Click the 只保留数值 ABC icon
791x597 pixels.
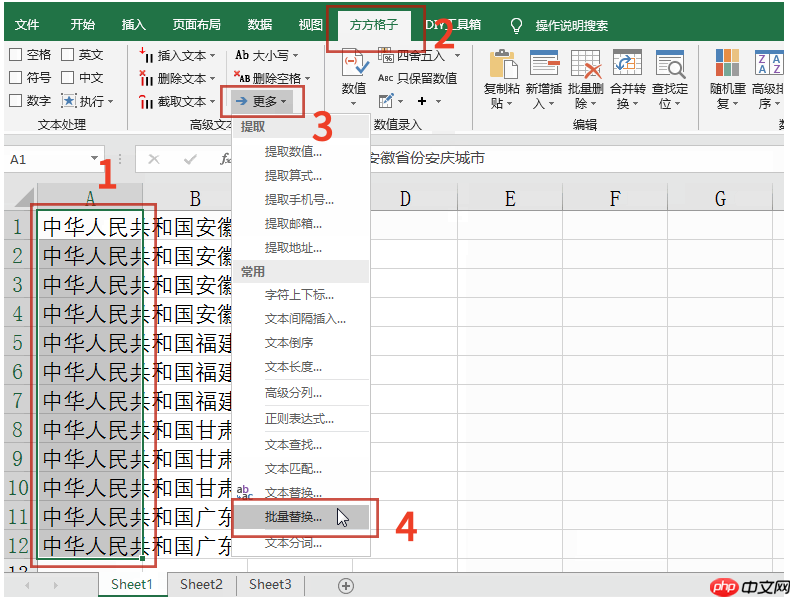(385, 78)
